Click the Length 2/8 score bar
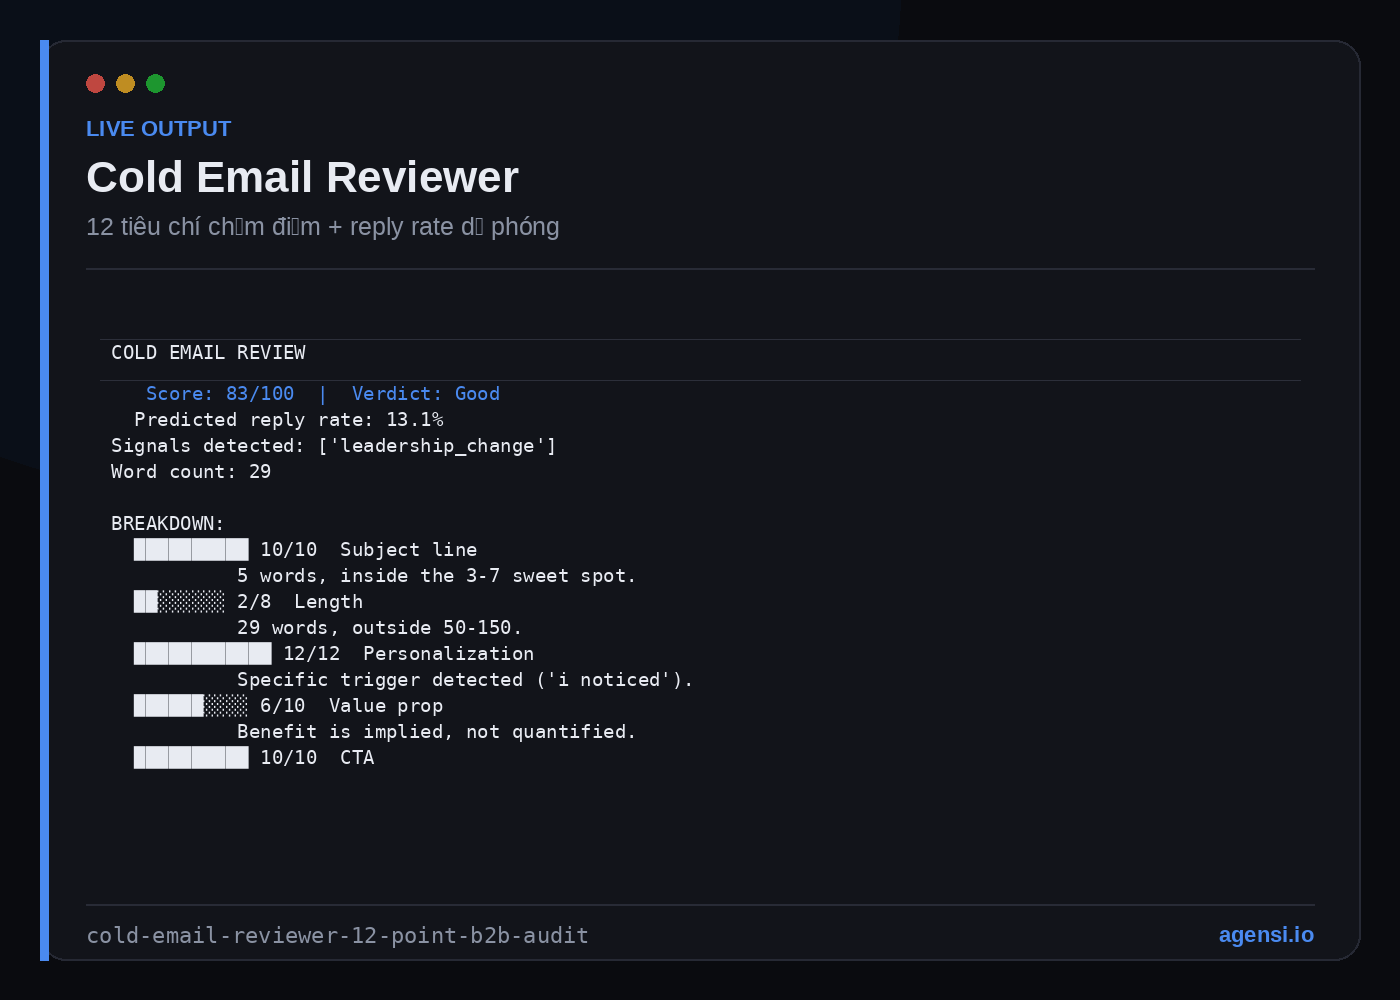1400x1000 pixels. [180, 601]
